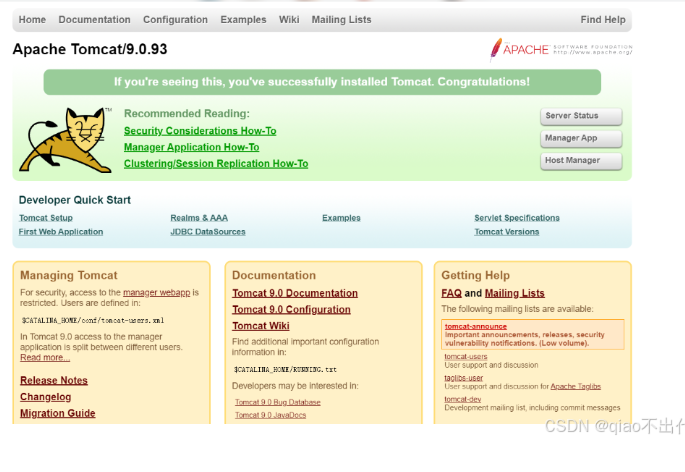The image size is (685, 472).
Task: Open Tomcat Versions link
Action: point(507,232)
